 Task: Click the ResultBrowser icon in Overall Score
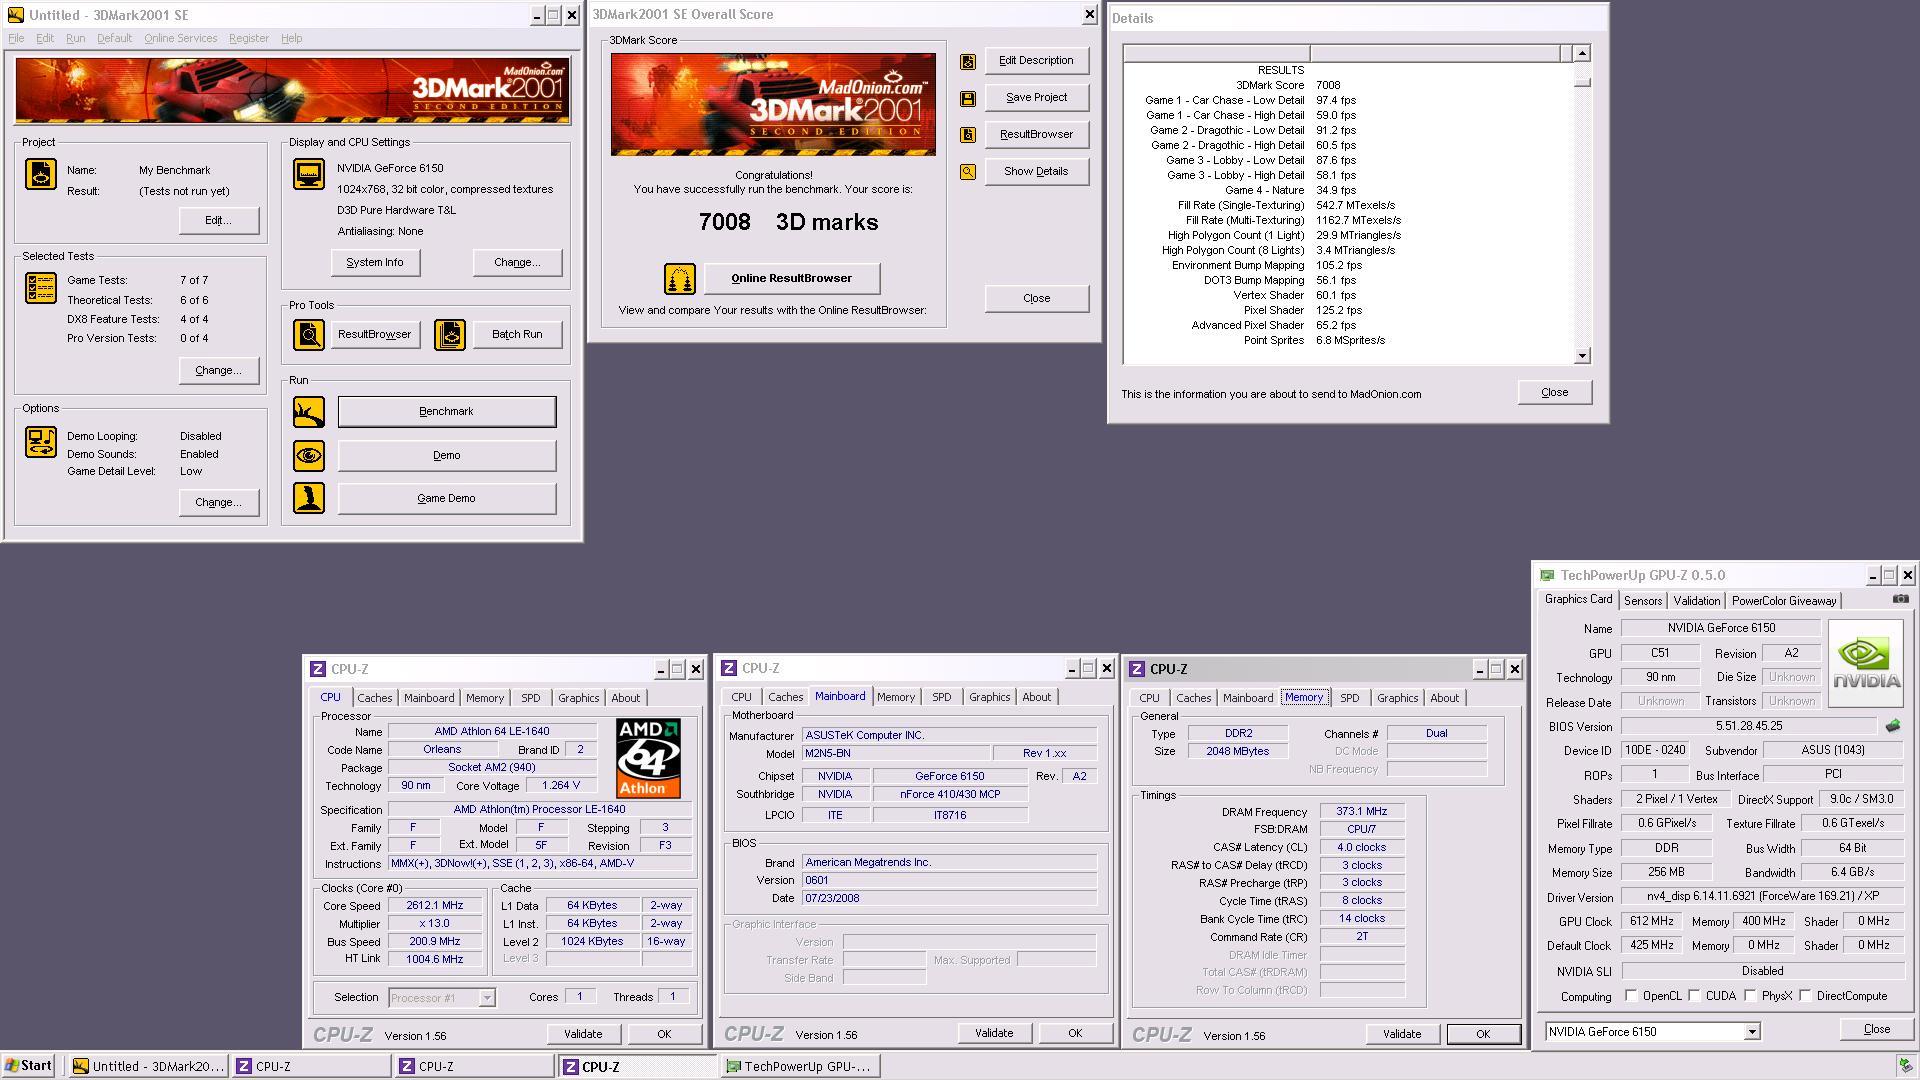[x=967, y=135]
